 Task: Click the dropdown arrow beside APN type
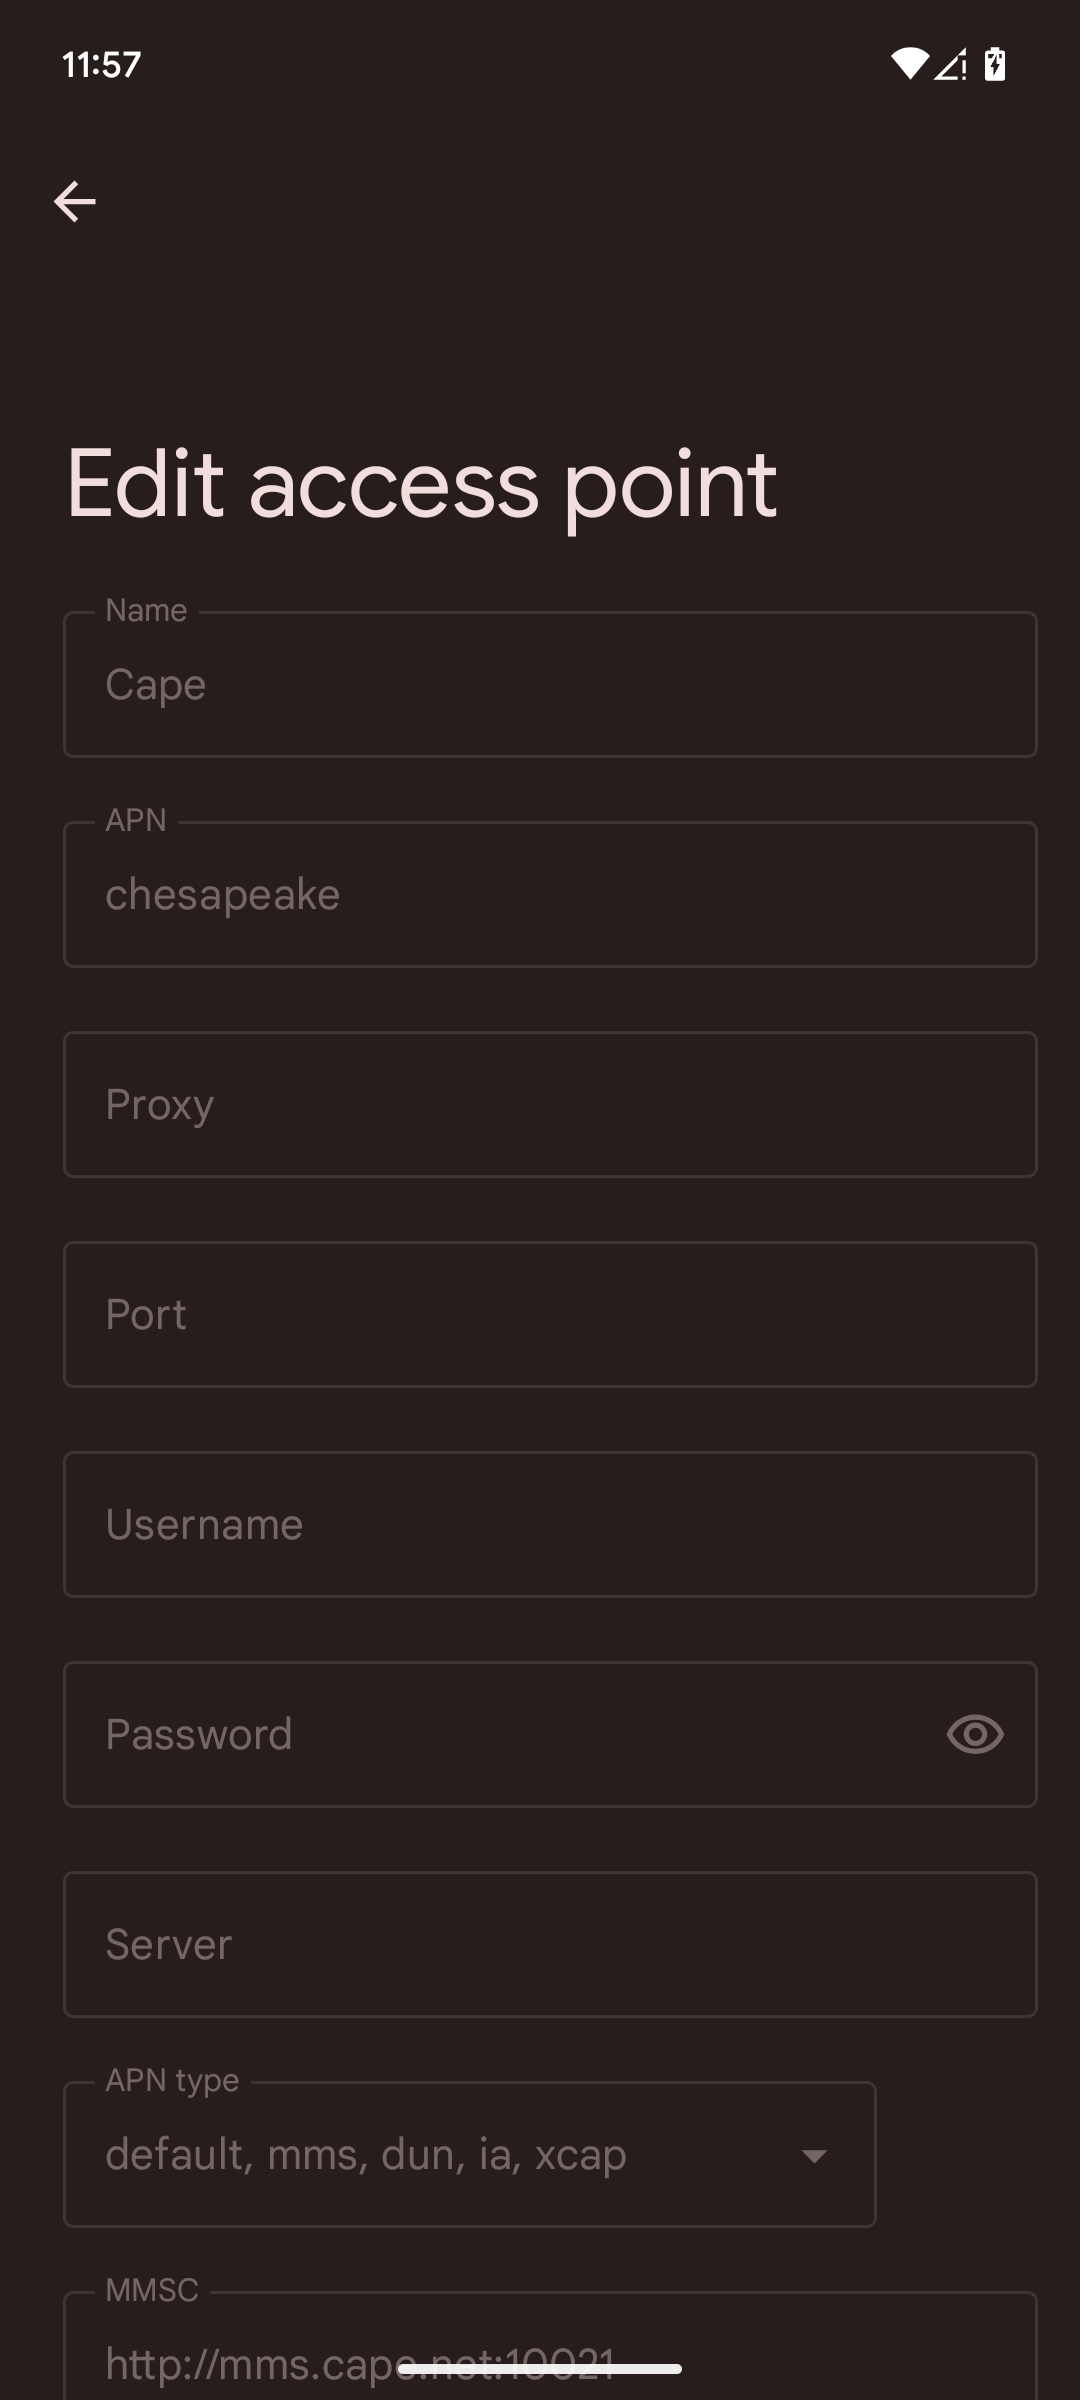(x=814, y=2156)
